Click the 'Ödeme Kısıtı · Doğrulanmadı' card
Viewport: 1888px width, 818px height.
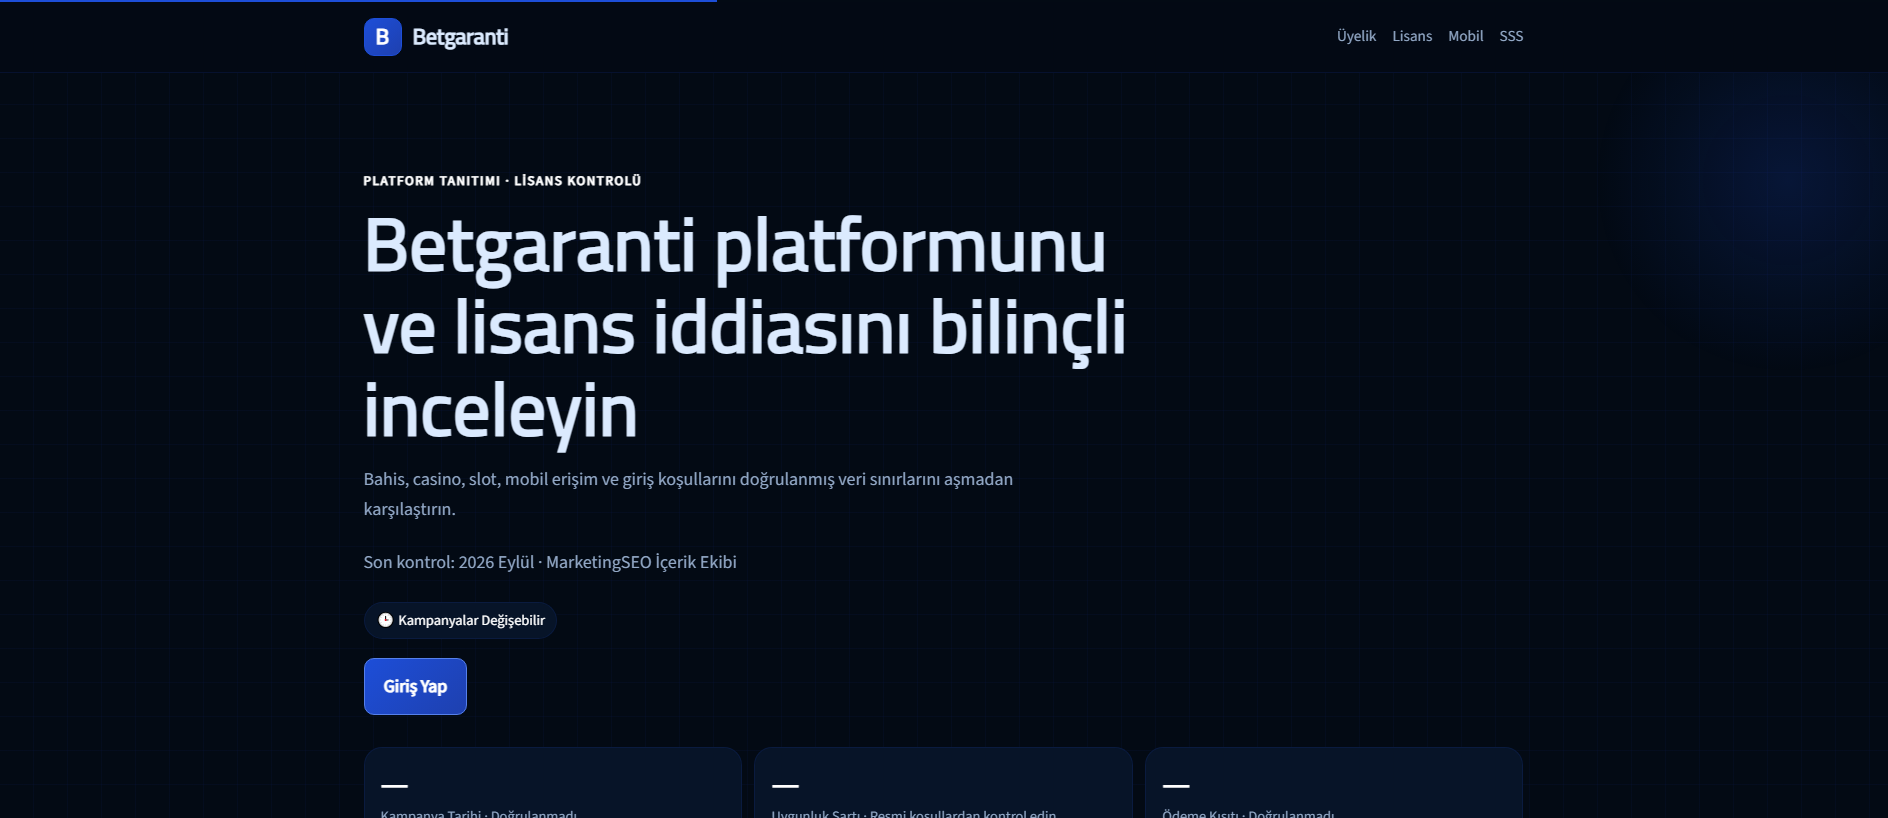[1334, 783]
